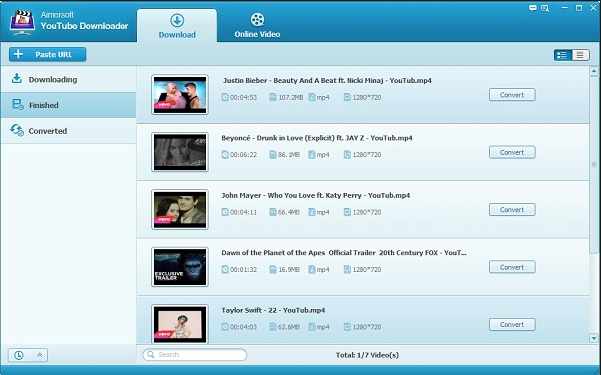Convert the Beyoncé Drunk in Love video
Viewport: 601px width, 375px height.
pyautogui.click(x=512, y=152)
